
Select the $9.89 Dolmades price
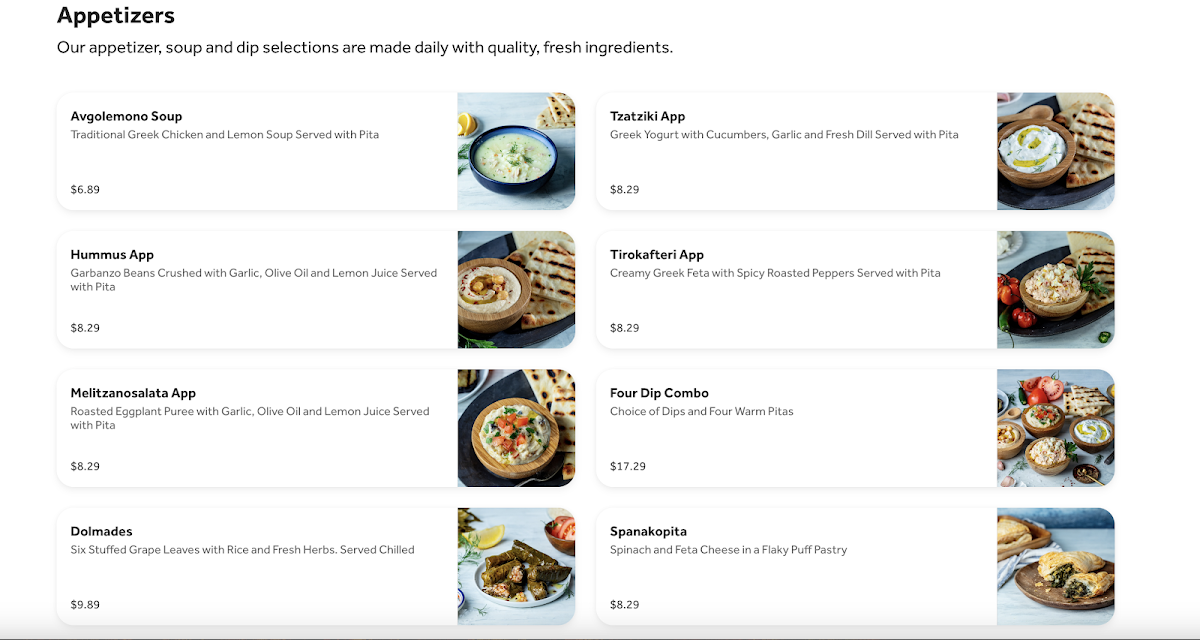(85, 605)
